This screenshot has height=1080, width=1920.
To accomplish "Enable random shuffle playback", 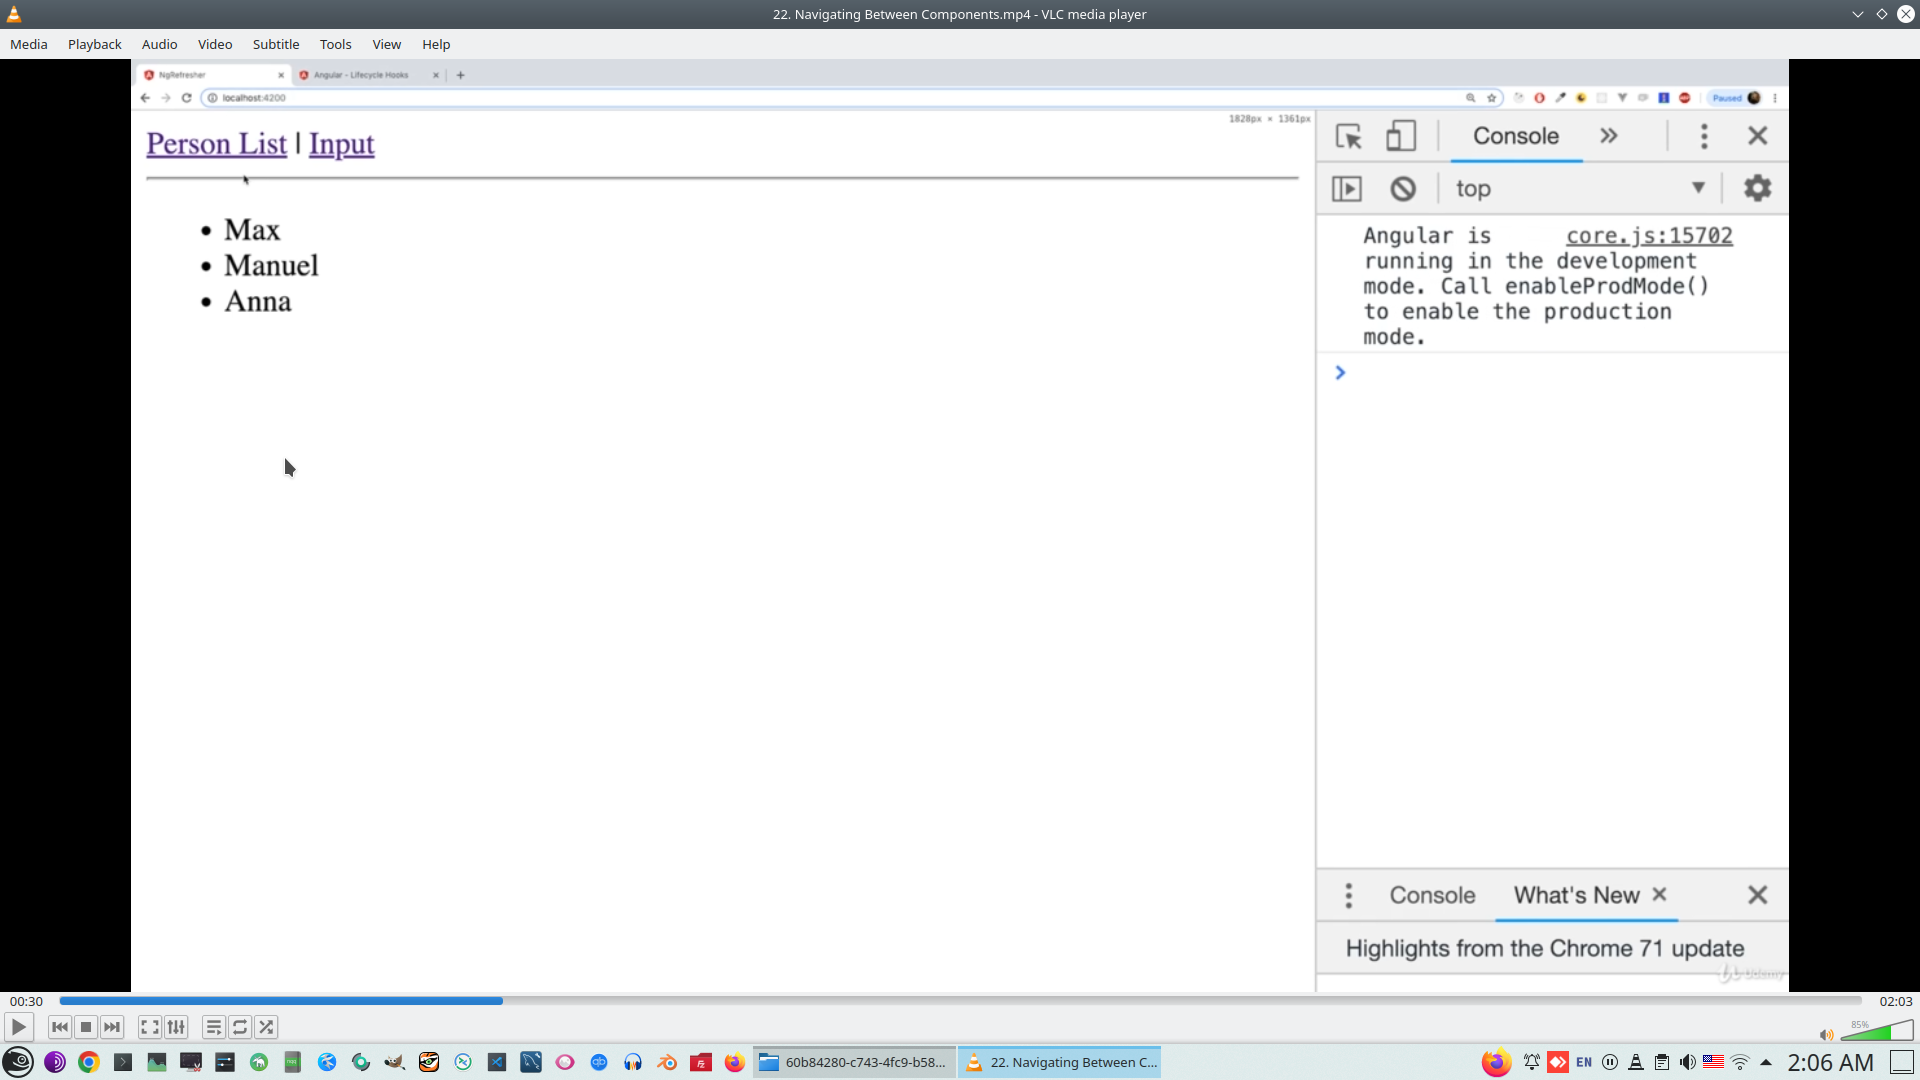I will (x=266, y=1027).
